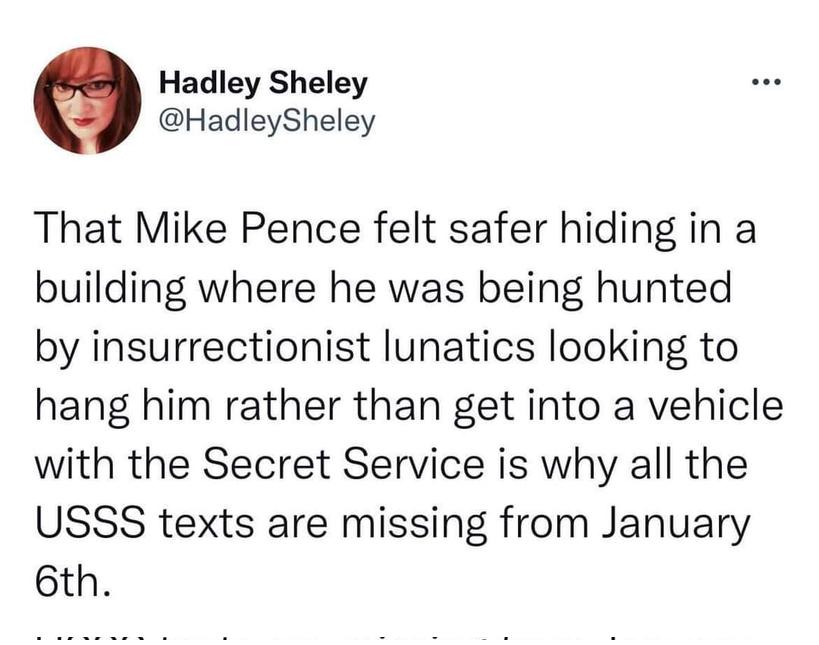This screenshot has width=819, height=645.
Task: Click the "USSS" acronym in tweet
Action: (x=91, y=522)
